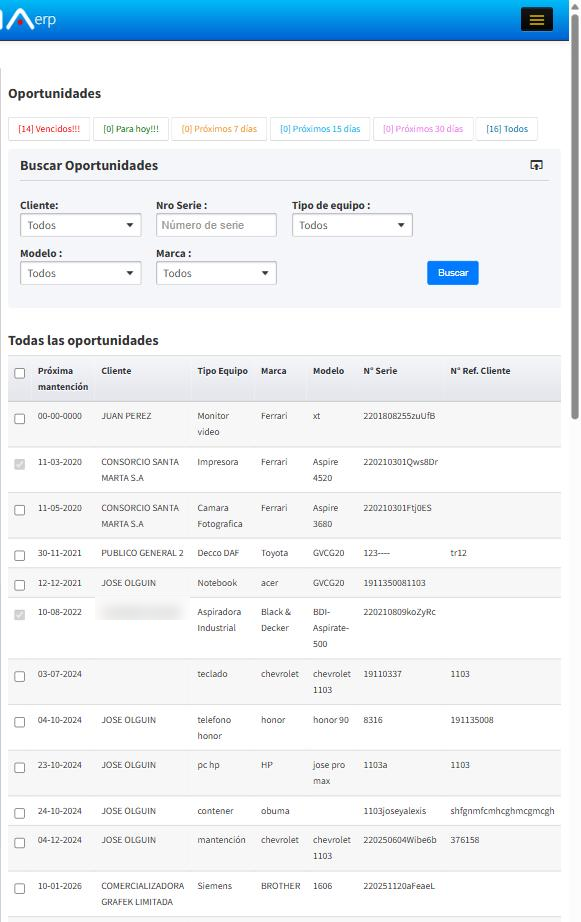Open the Cliente dropdown
Image resolution: width=581 pixels, height=922 pixels.
coord(81,225)
